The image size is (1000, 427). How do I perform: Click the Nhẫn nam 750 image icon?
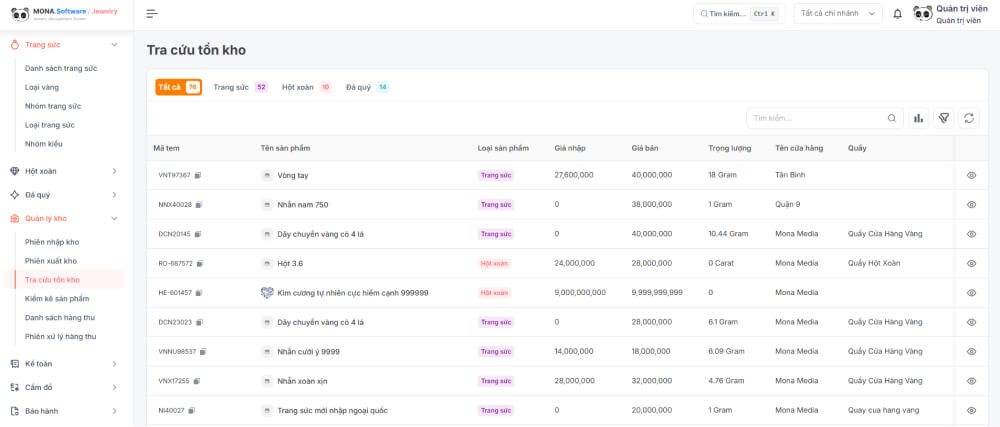(x=267, y=205)
